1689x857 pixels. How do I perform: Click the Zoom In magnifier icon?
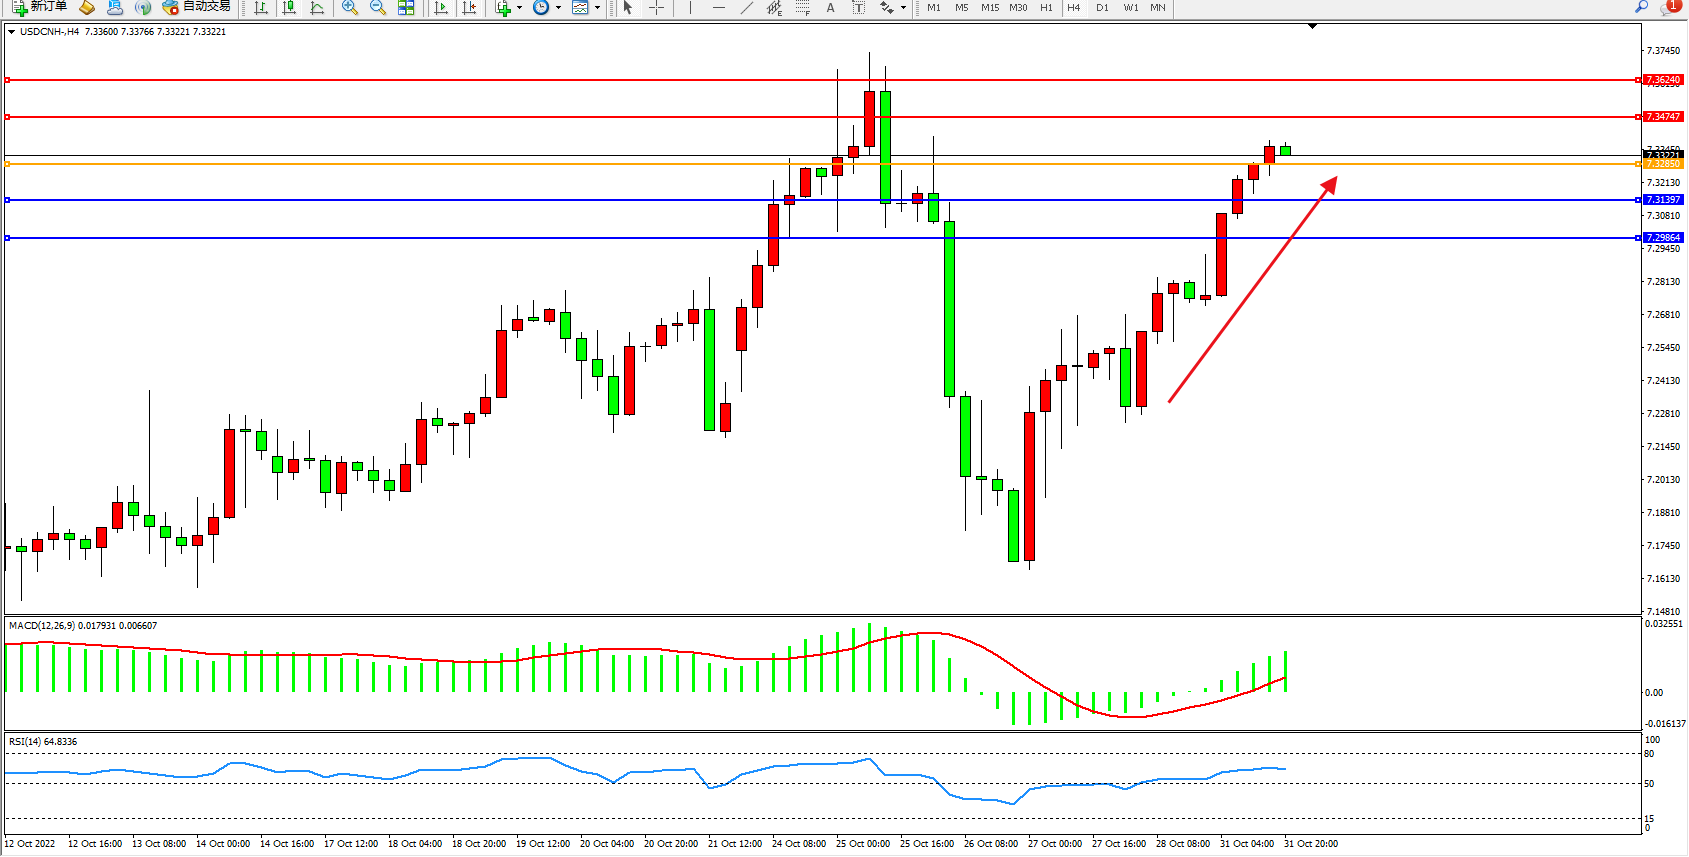pyautogui.click(x=350, y=7)
